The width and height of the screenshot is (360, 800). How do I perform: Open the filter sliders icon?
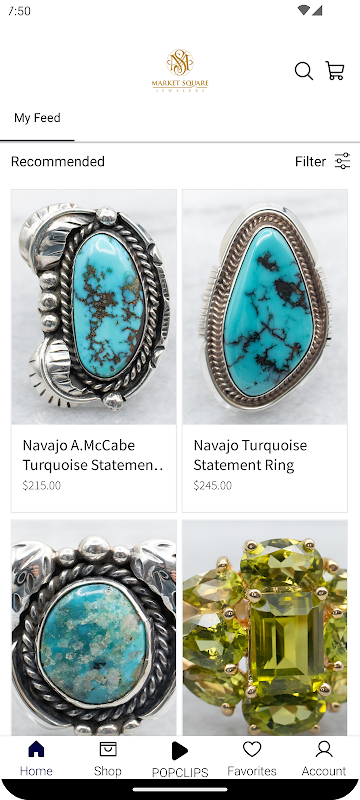[342, 161]
